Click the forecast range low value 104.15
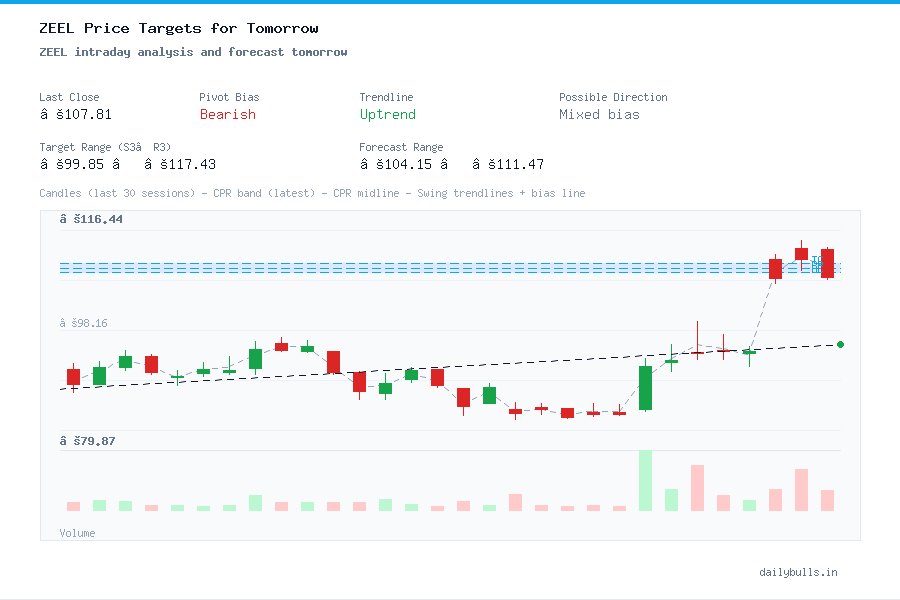 coord(395,164)
